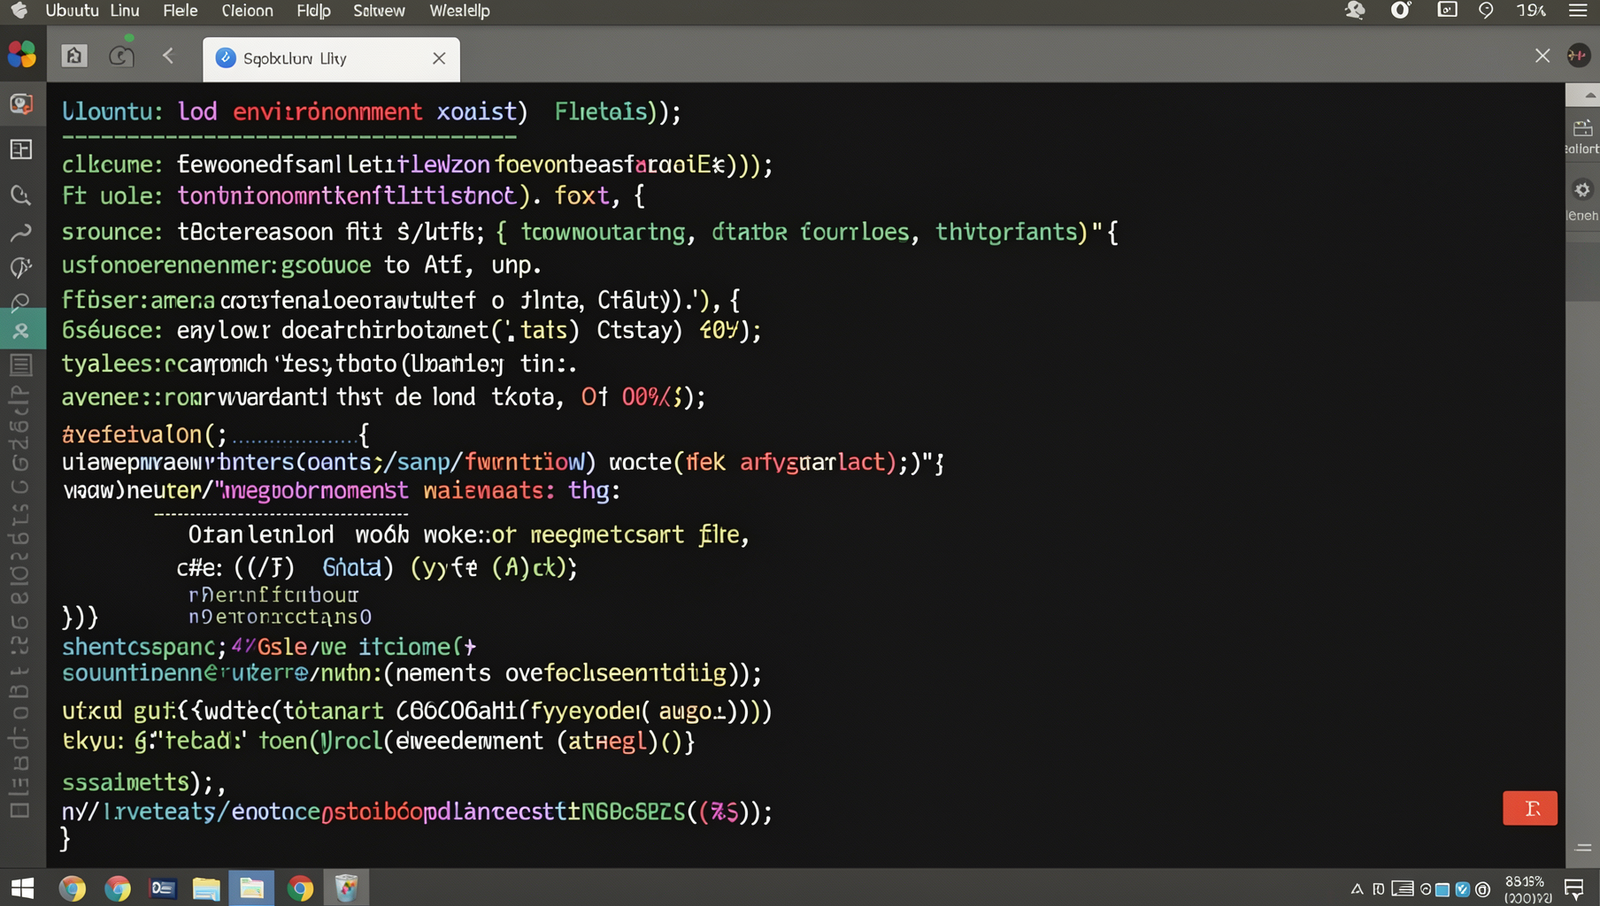Open the gear settings icon in right panel

(x=1582, y=190)
